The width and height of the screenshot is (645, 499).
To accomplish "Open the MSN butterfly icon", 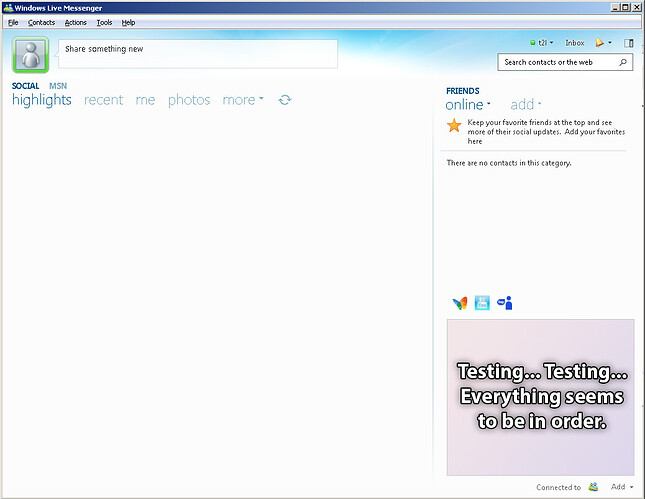I will coord(459,303).
